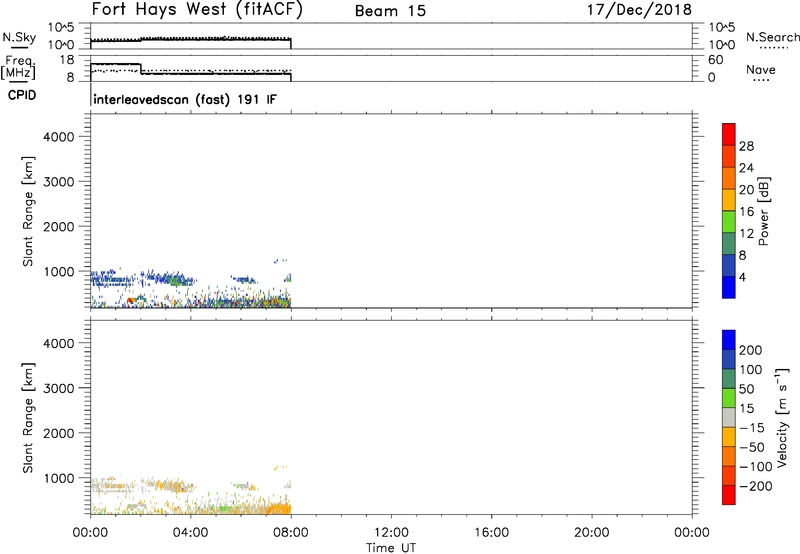Click the date '17/Dec/2018'
Screen dimensions: 800x554
coord(639,9)
